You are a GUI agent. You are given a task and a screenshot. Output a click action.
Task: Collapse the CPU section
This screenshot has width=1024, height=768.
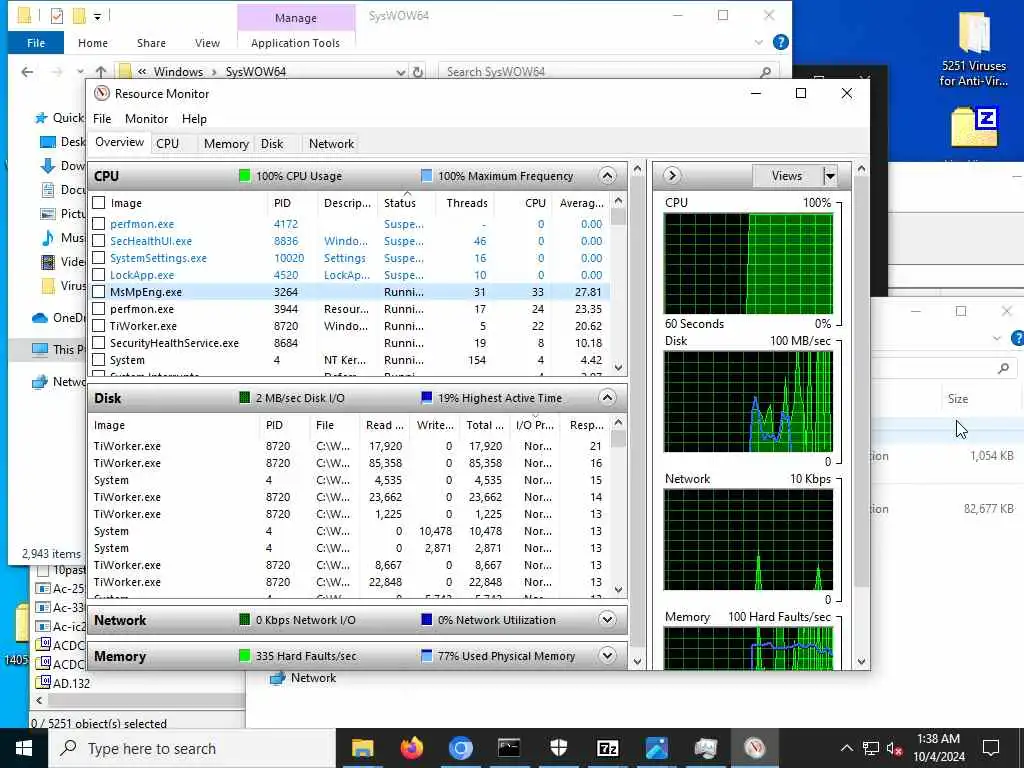point(607,176)
